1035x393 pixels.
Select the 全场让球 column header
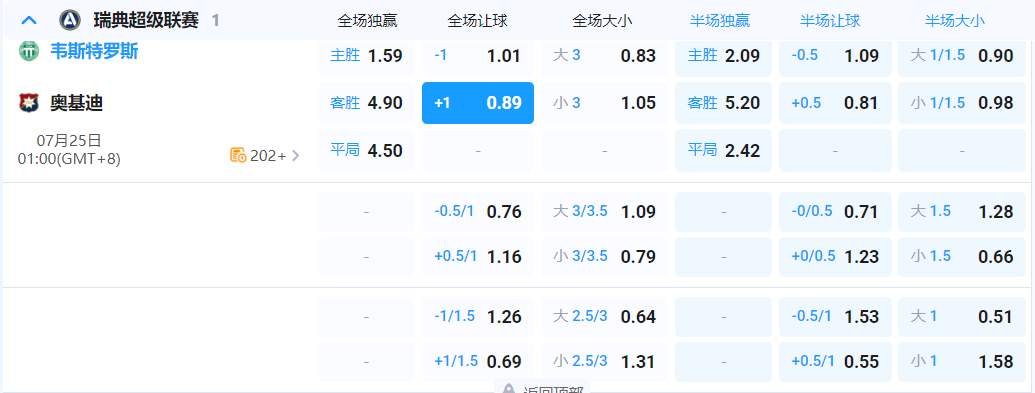477,20
